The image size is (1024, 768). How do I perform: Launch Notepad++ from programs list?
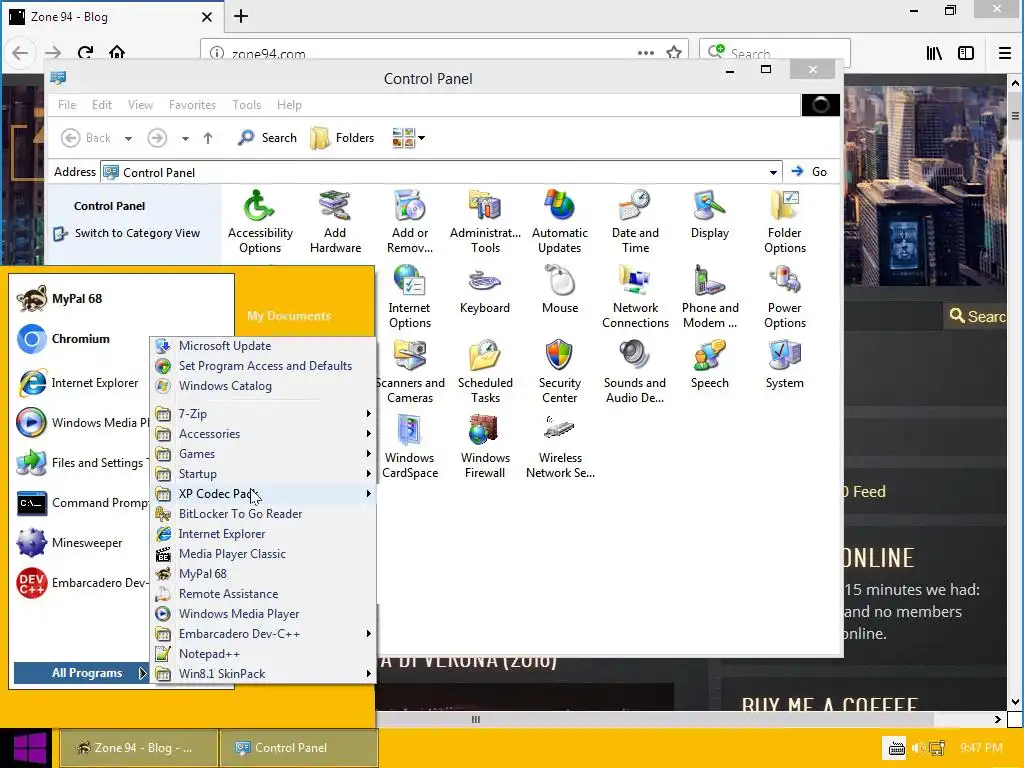pos(264,654)
